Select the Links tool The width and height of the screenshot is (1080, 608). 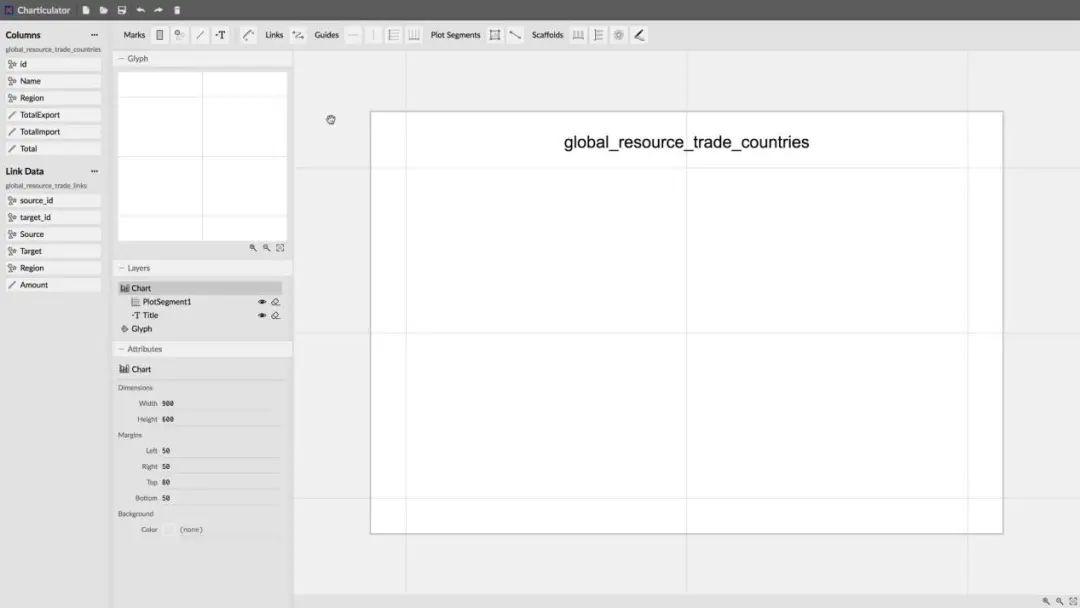[298, 35]
